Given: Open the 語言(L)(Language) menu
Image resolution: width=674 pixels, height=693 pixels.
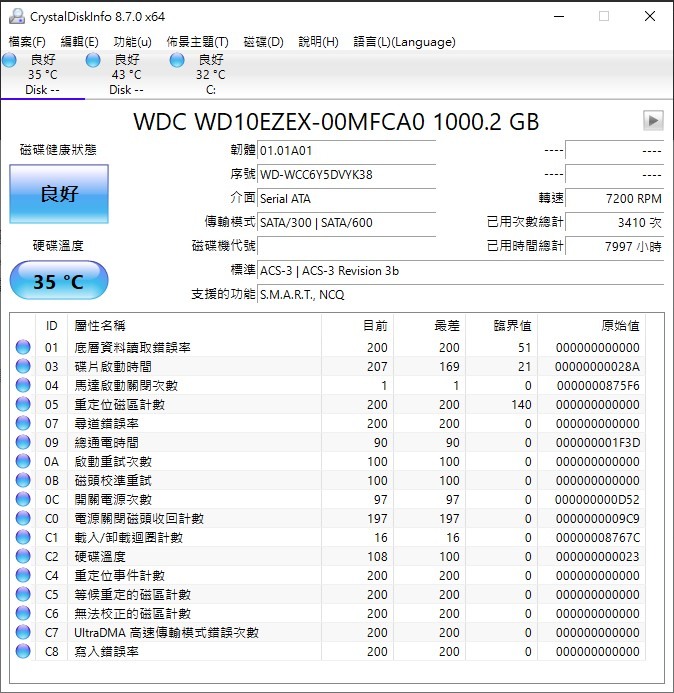Looking at the screenshot, I should pos(404,42).
